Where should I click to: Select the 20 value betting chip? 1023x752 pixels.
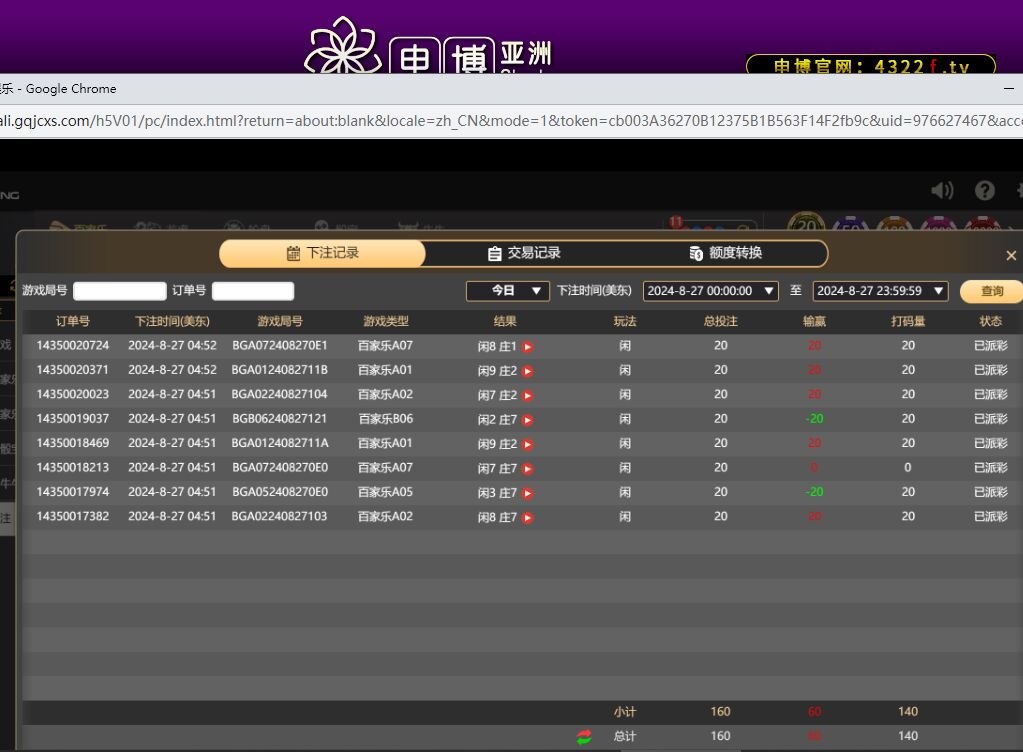point(806,226)
